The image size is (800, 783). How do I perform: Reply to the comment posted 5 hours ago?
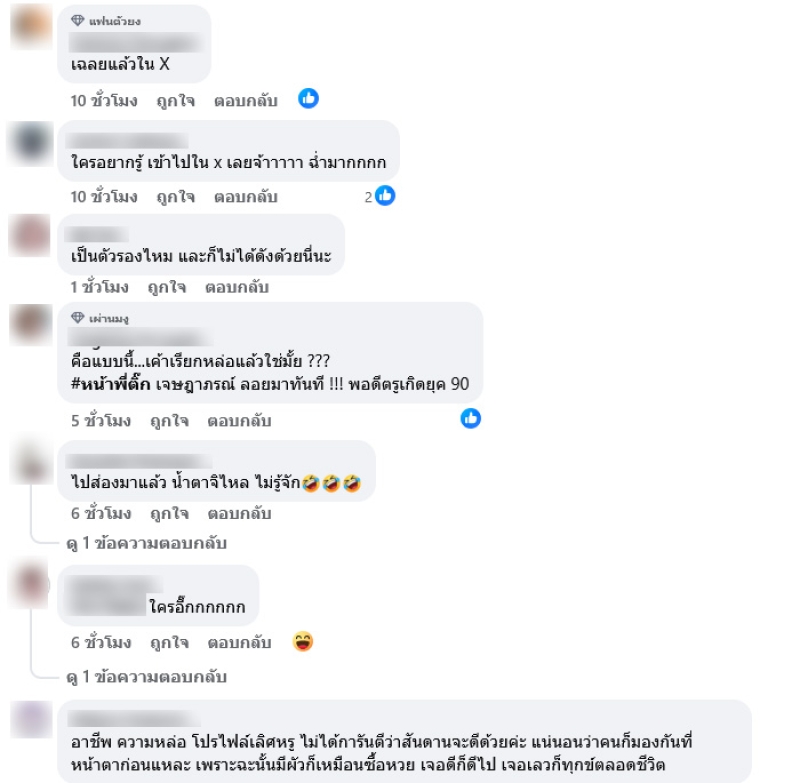(239, 421)
